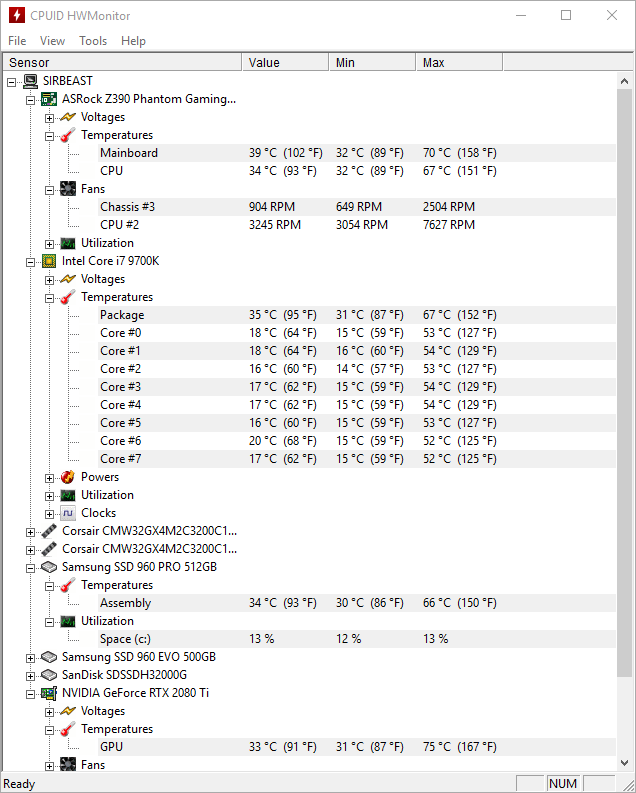Click the mainboard Fans fan icon
This screenshot has height=793, width=636.
tap(68, 189)
